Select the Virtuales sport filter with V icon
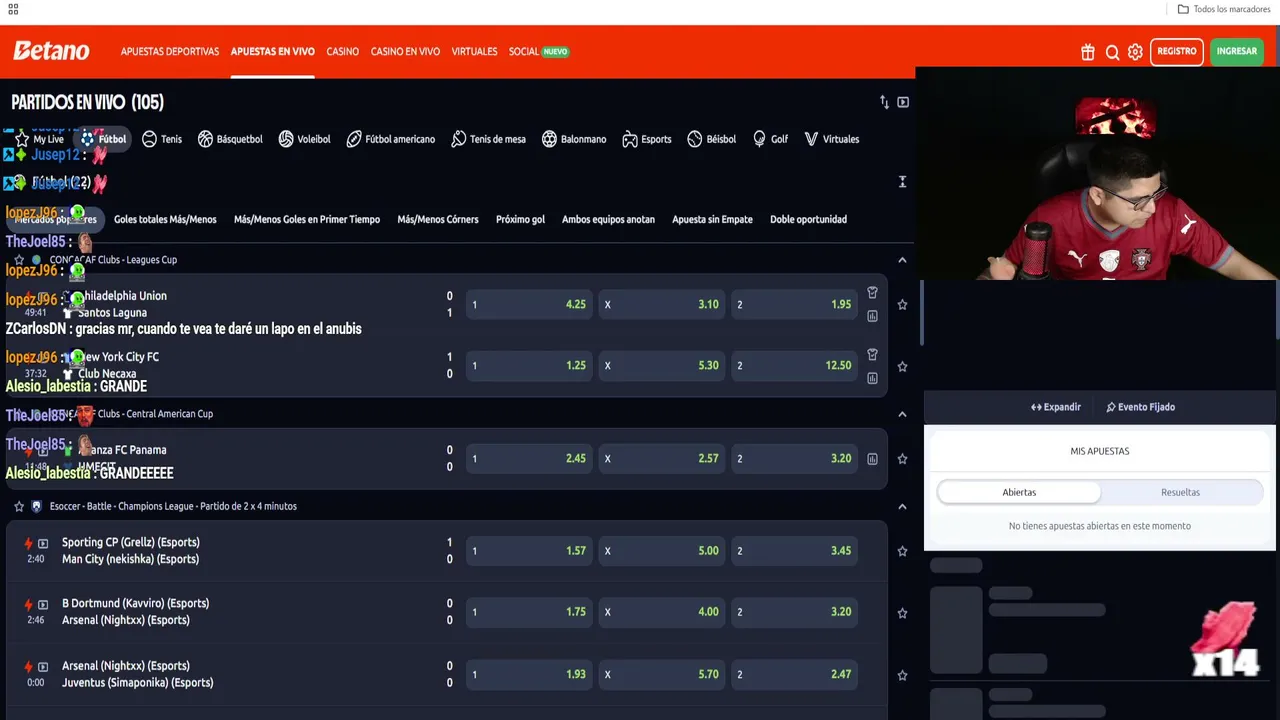The image size is (1280, 720). point(832,139)
